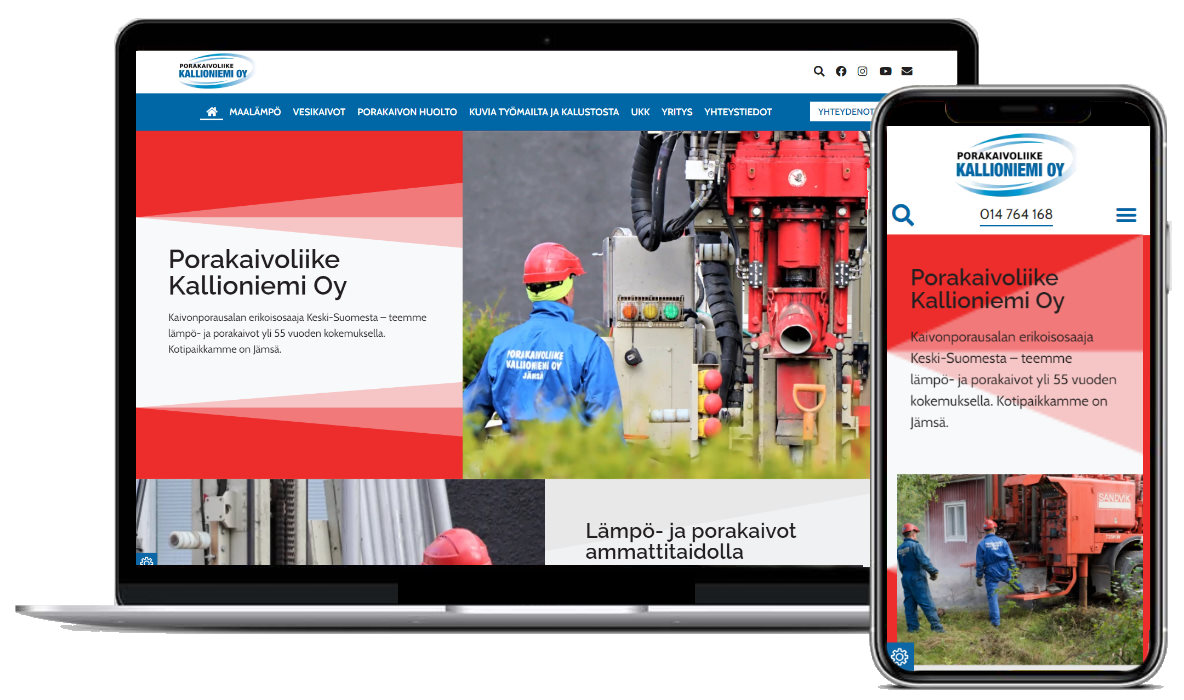Click the Yhteydenotto button on laptop

843,112
